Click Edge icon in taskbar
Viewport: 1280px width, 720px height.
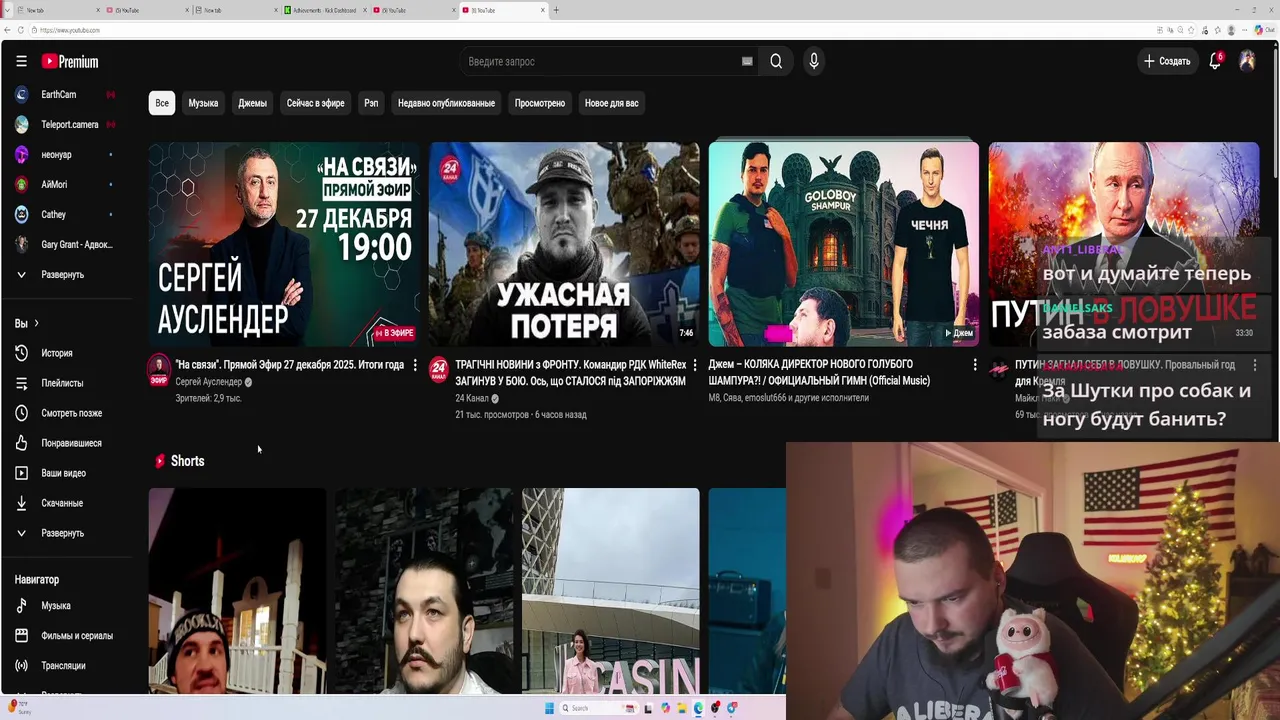[698, 708]
